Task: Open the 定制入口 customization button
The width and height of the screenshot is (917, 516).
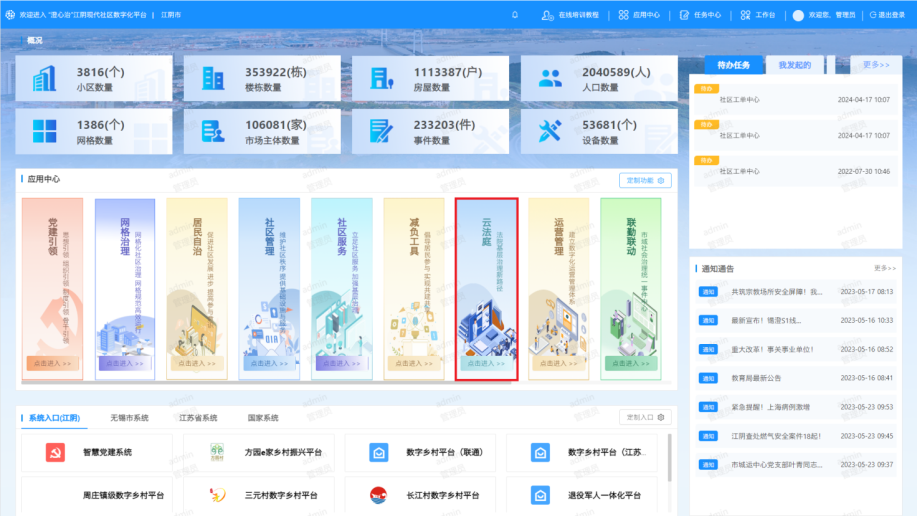Action: pyautogui.click(x=645, y=417)
